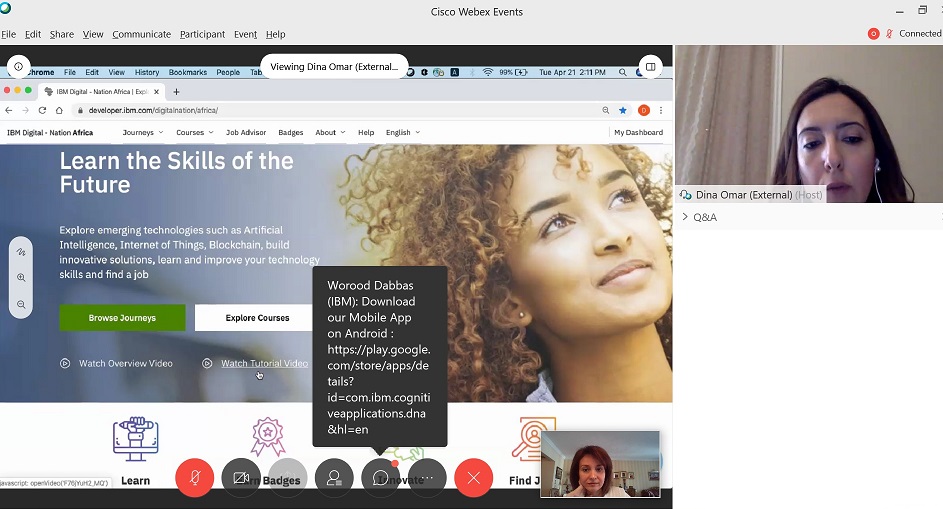Open the Edit menu in Webex
943x509 pixels.
coord(33,34)
